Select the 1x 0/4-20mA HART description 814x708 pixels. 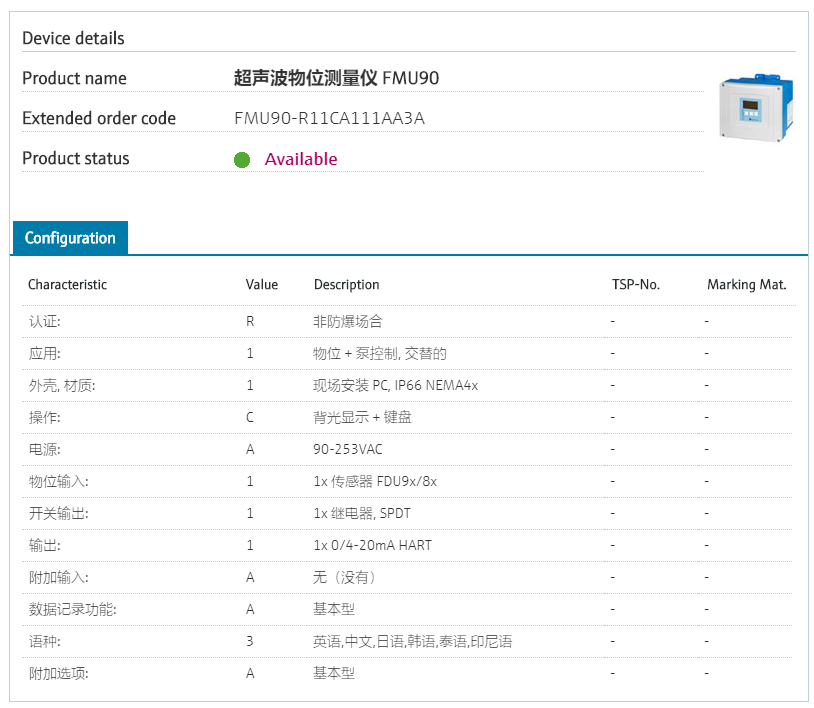pos(372,546)
